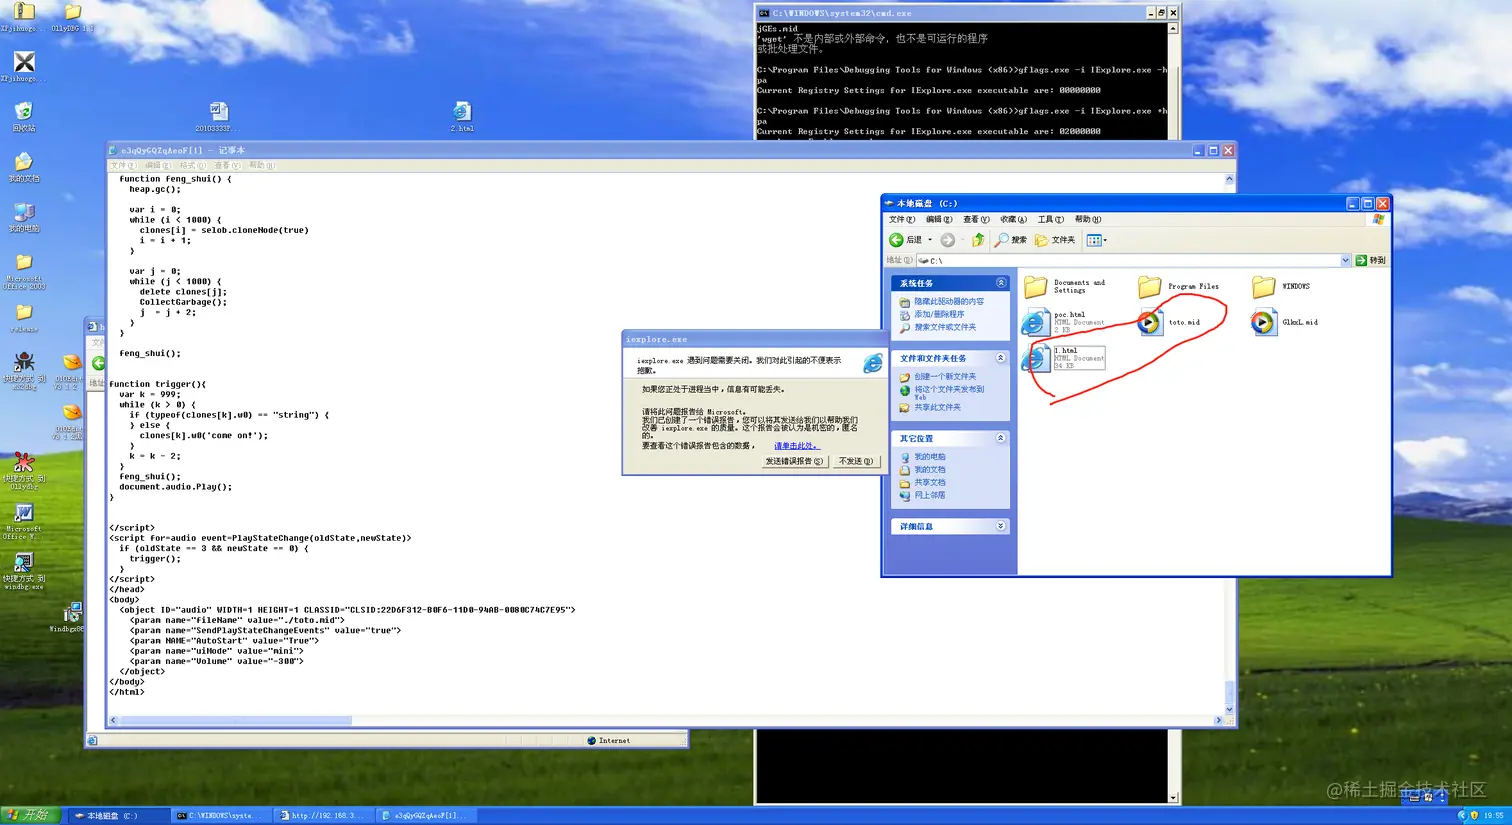This screenshot has height=825, width=1512.
Task: Open the forward button history dropdown arrow
Action: (962, 240)
